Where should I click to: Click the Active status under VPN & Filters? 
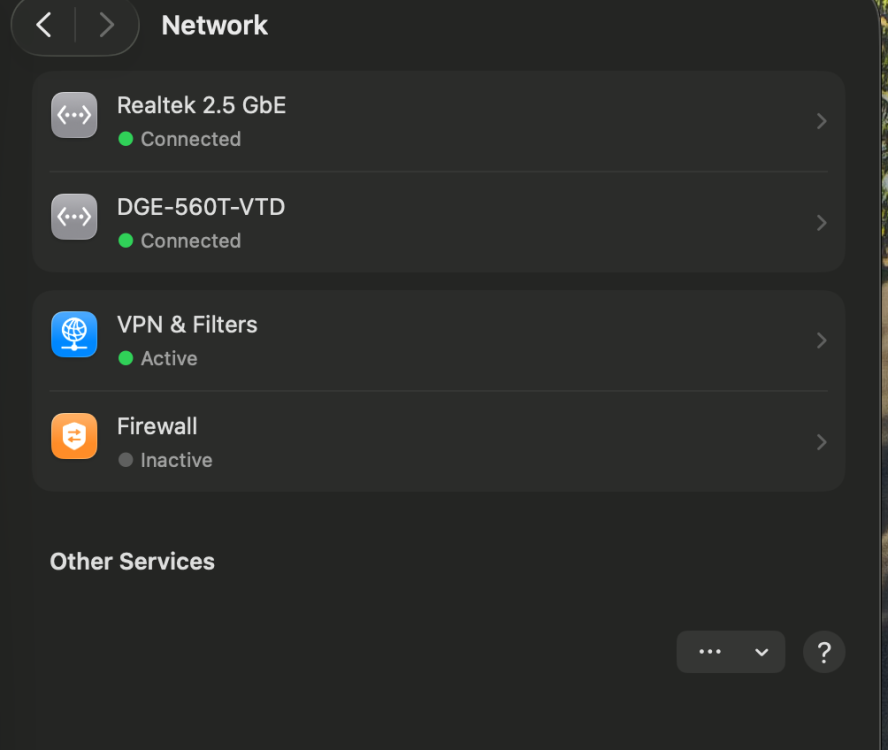point(169,358)
